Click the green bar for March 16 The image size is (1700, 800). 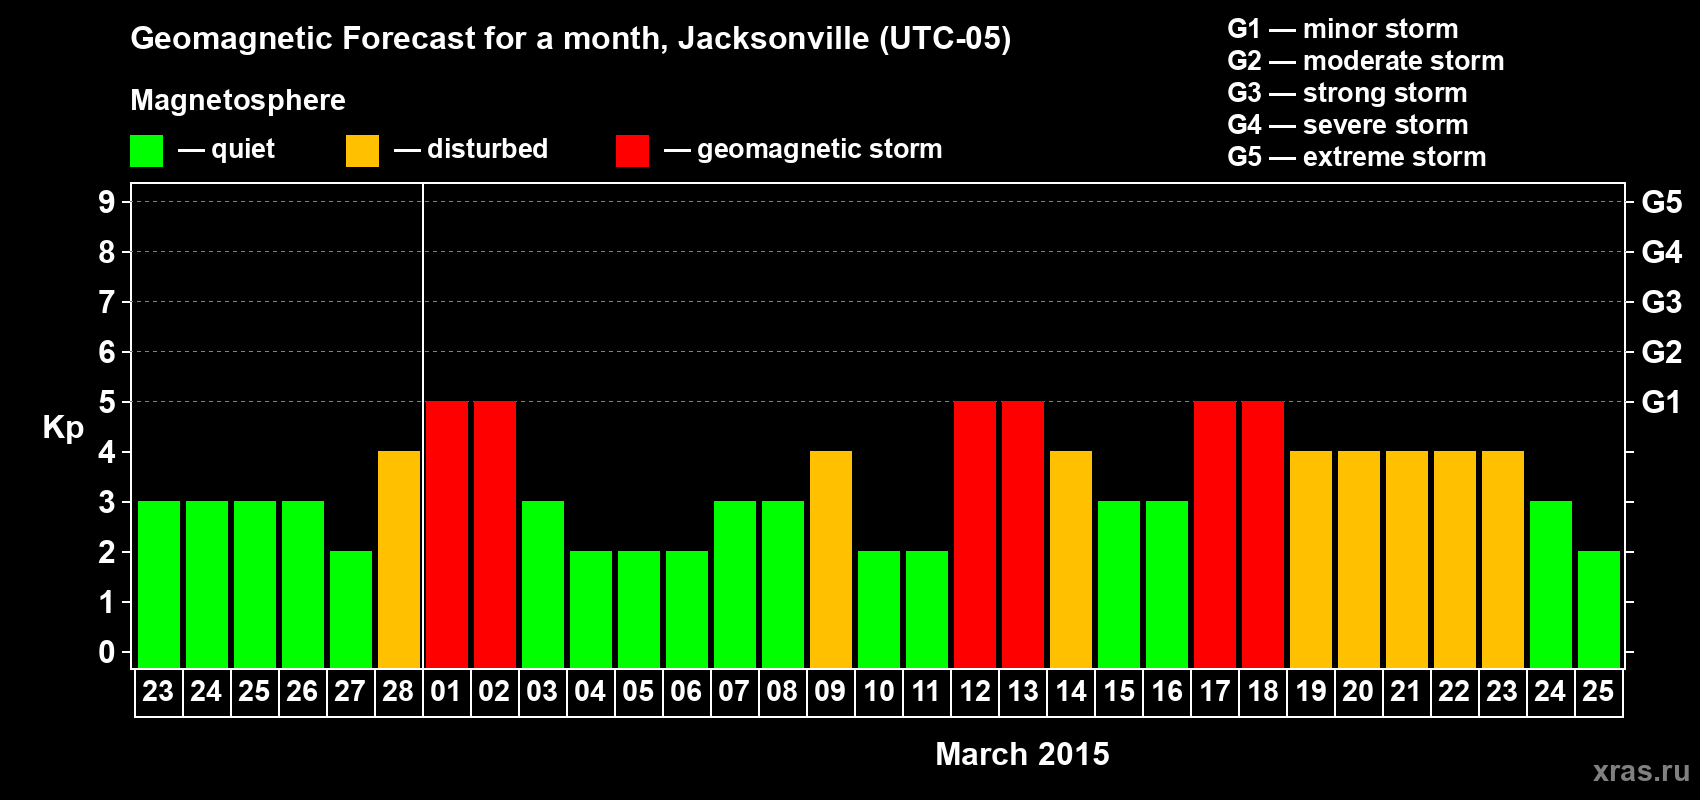(1167, 584)
